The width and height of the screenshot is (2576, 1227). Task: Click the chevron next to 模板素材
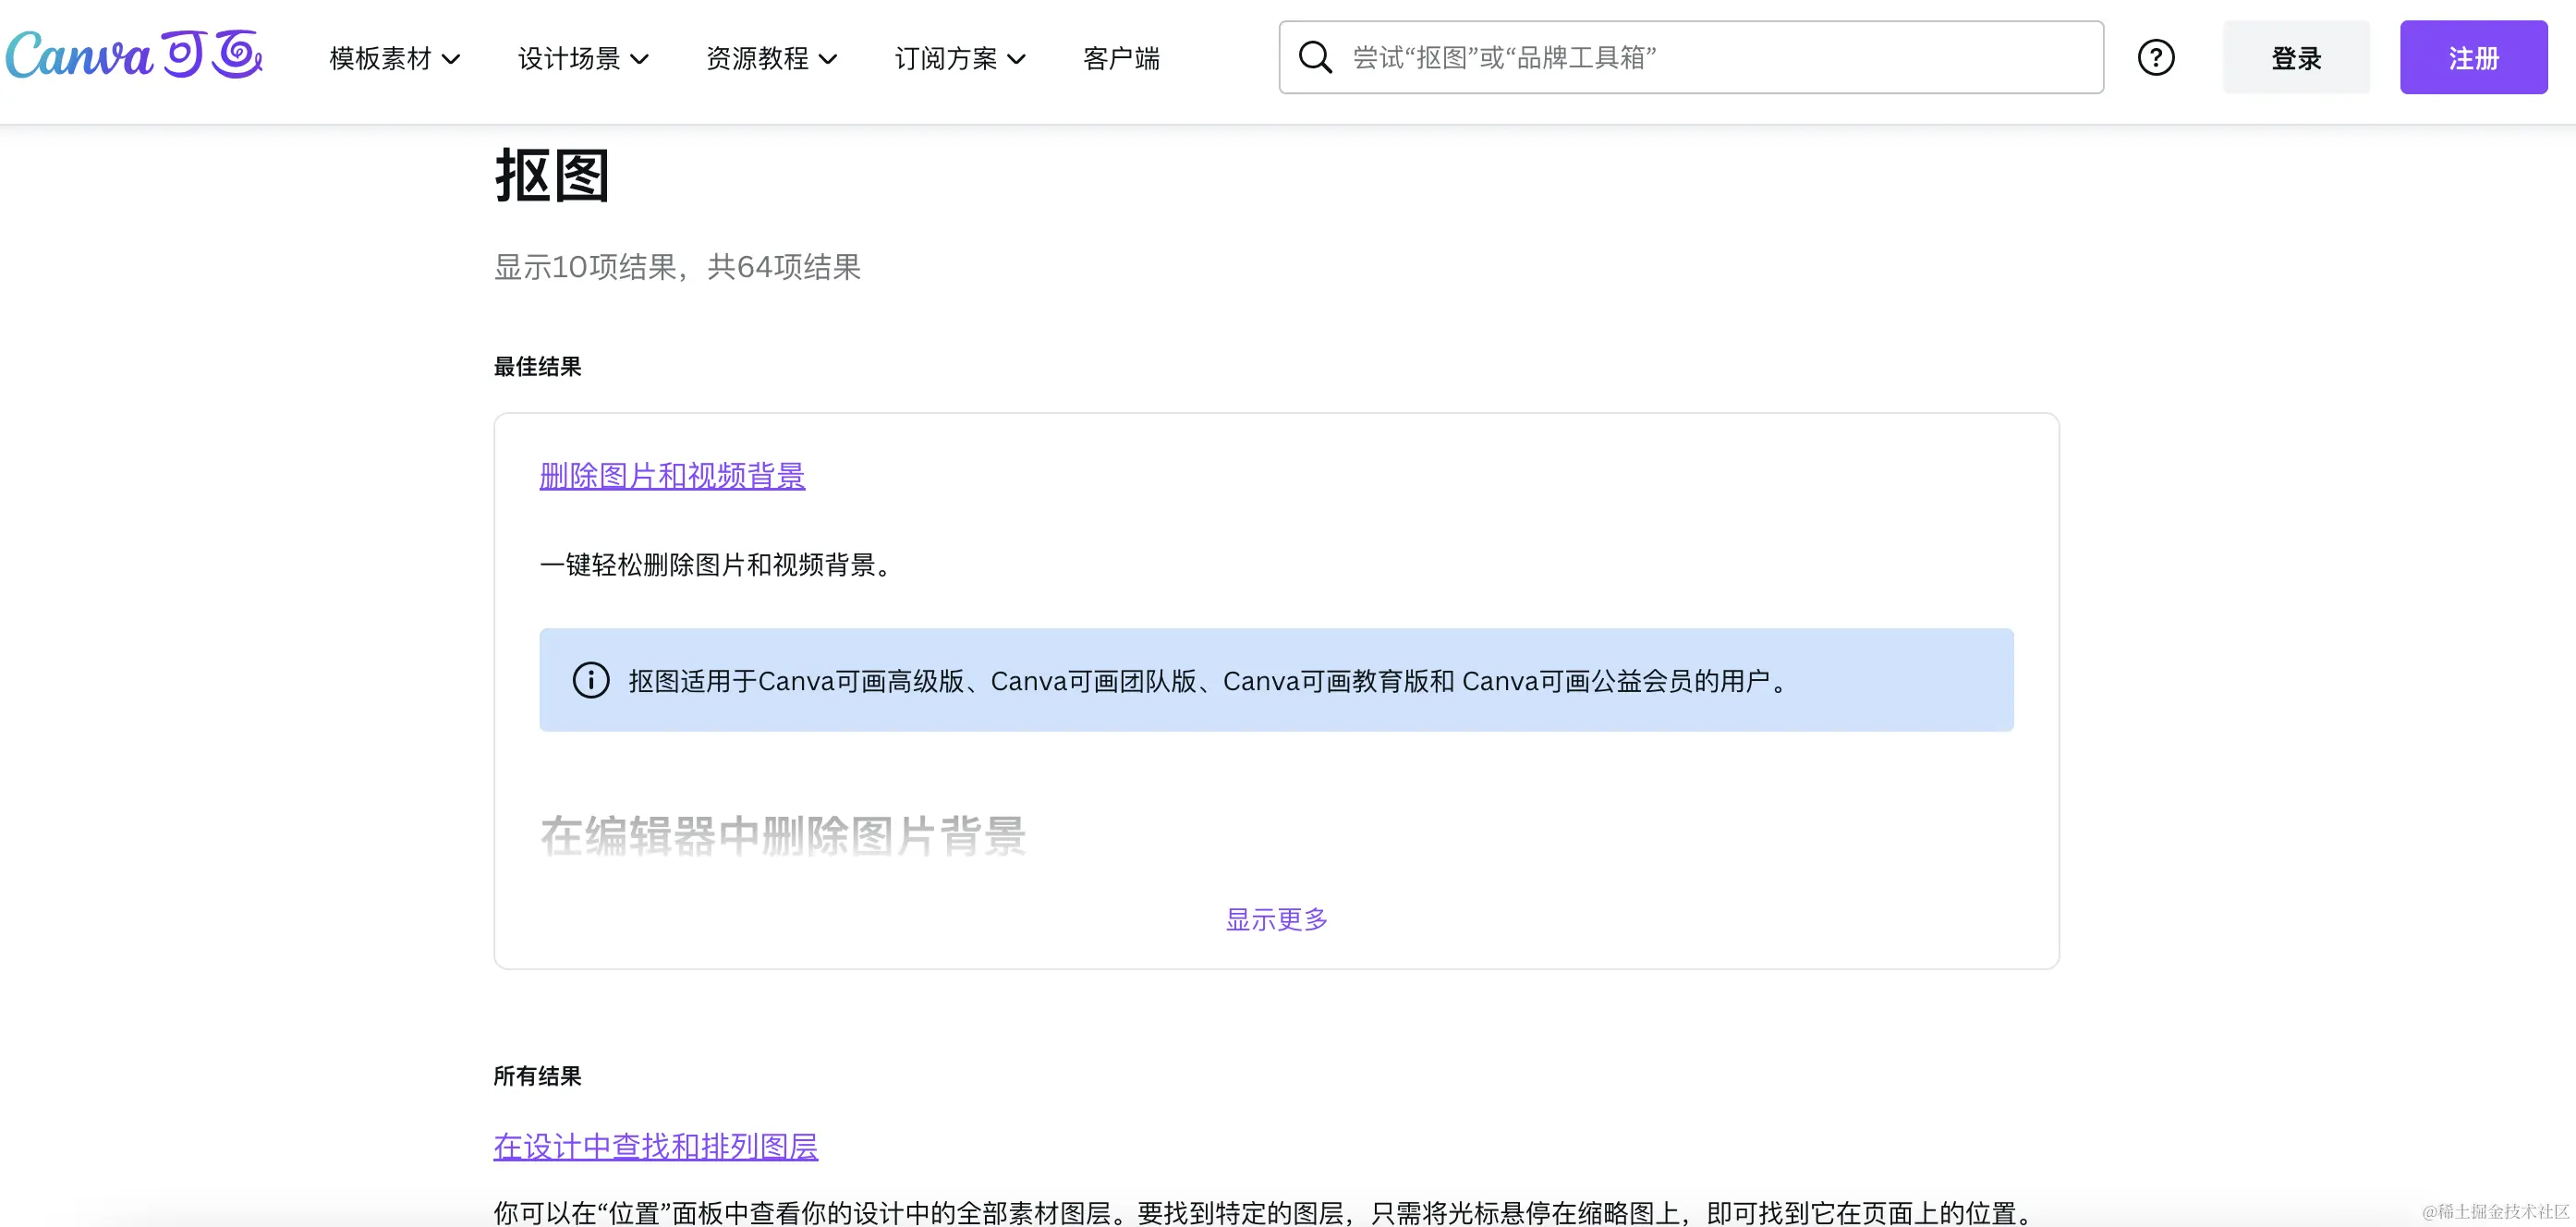pyautogui.click(x=452, y=60)
